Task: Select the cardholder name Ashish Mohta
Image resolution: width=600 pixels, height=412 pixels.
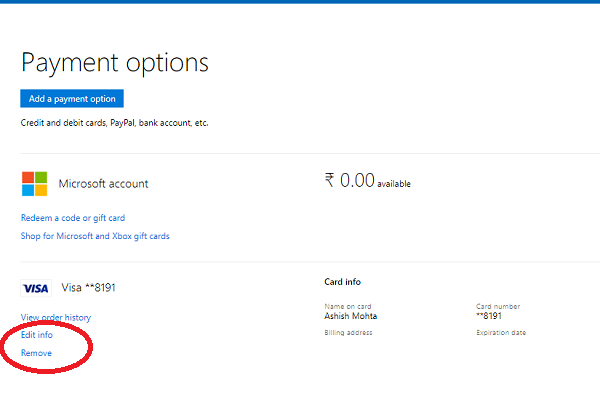Action: pos(351,316)
